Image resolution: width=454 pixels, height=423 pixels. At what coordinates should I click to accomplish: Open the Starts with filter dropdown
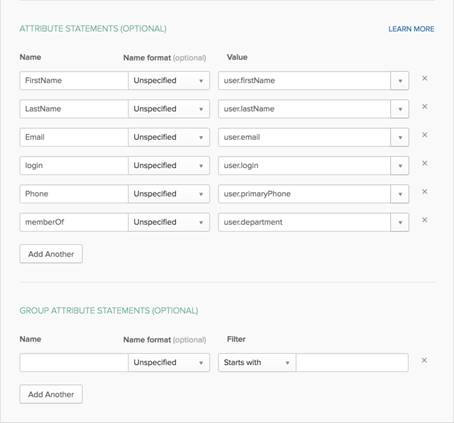pyautogui.click(x=257, y=363)
